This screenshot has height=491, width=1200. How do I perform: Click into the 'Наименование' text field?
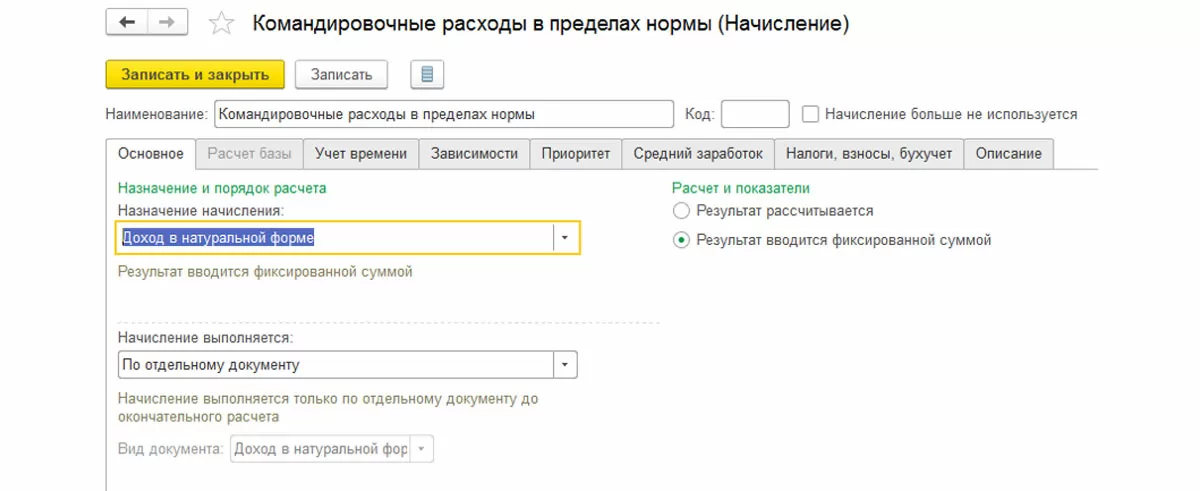(x=444, y=114)
